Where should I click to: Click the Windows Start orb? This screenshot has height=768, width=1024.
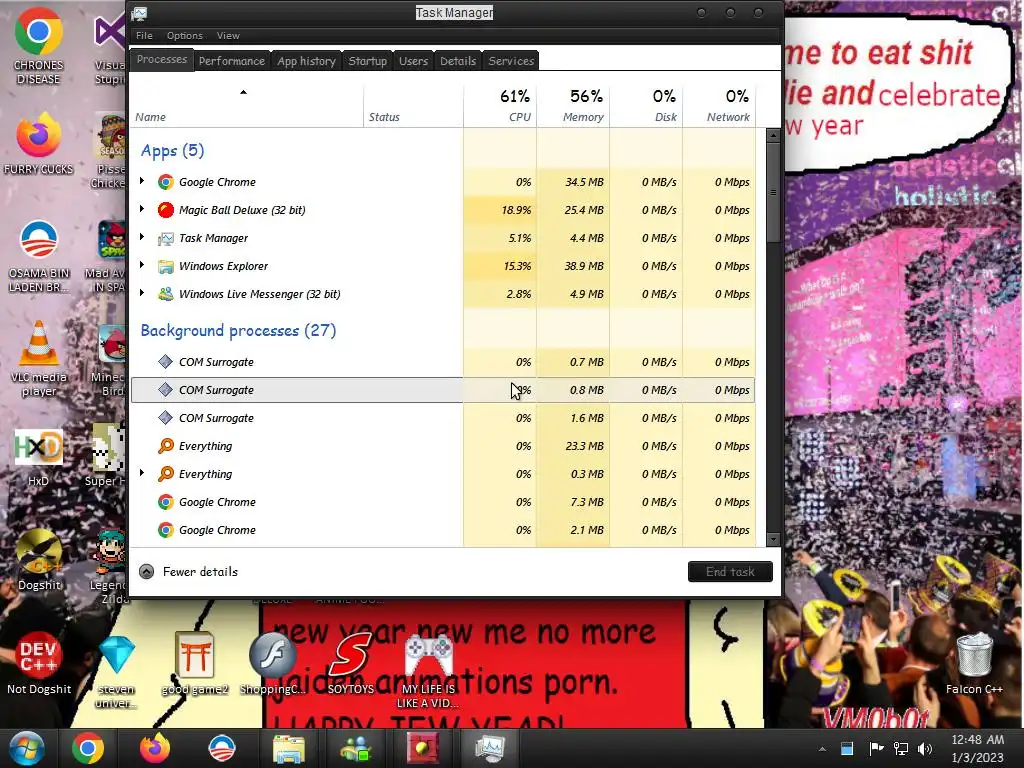coord(26,748)
